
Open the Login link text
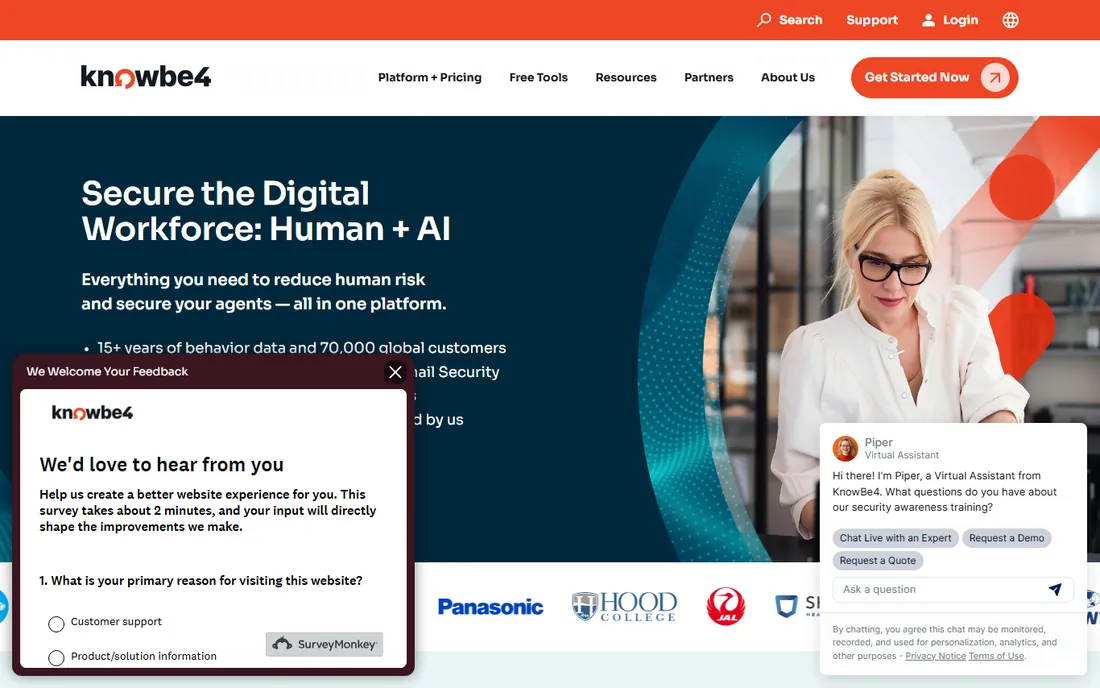pos(960,20)
